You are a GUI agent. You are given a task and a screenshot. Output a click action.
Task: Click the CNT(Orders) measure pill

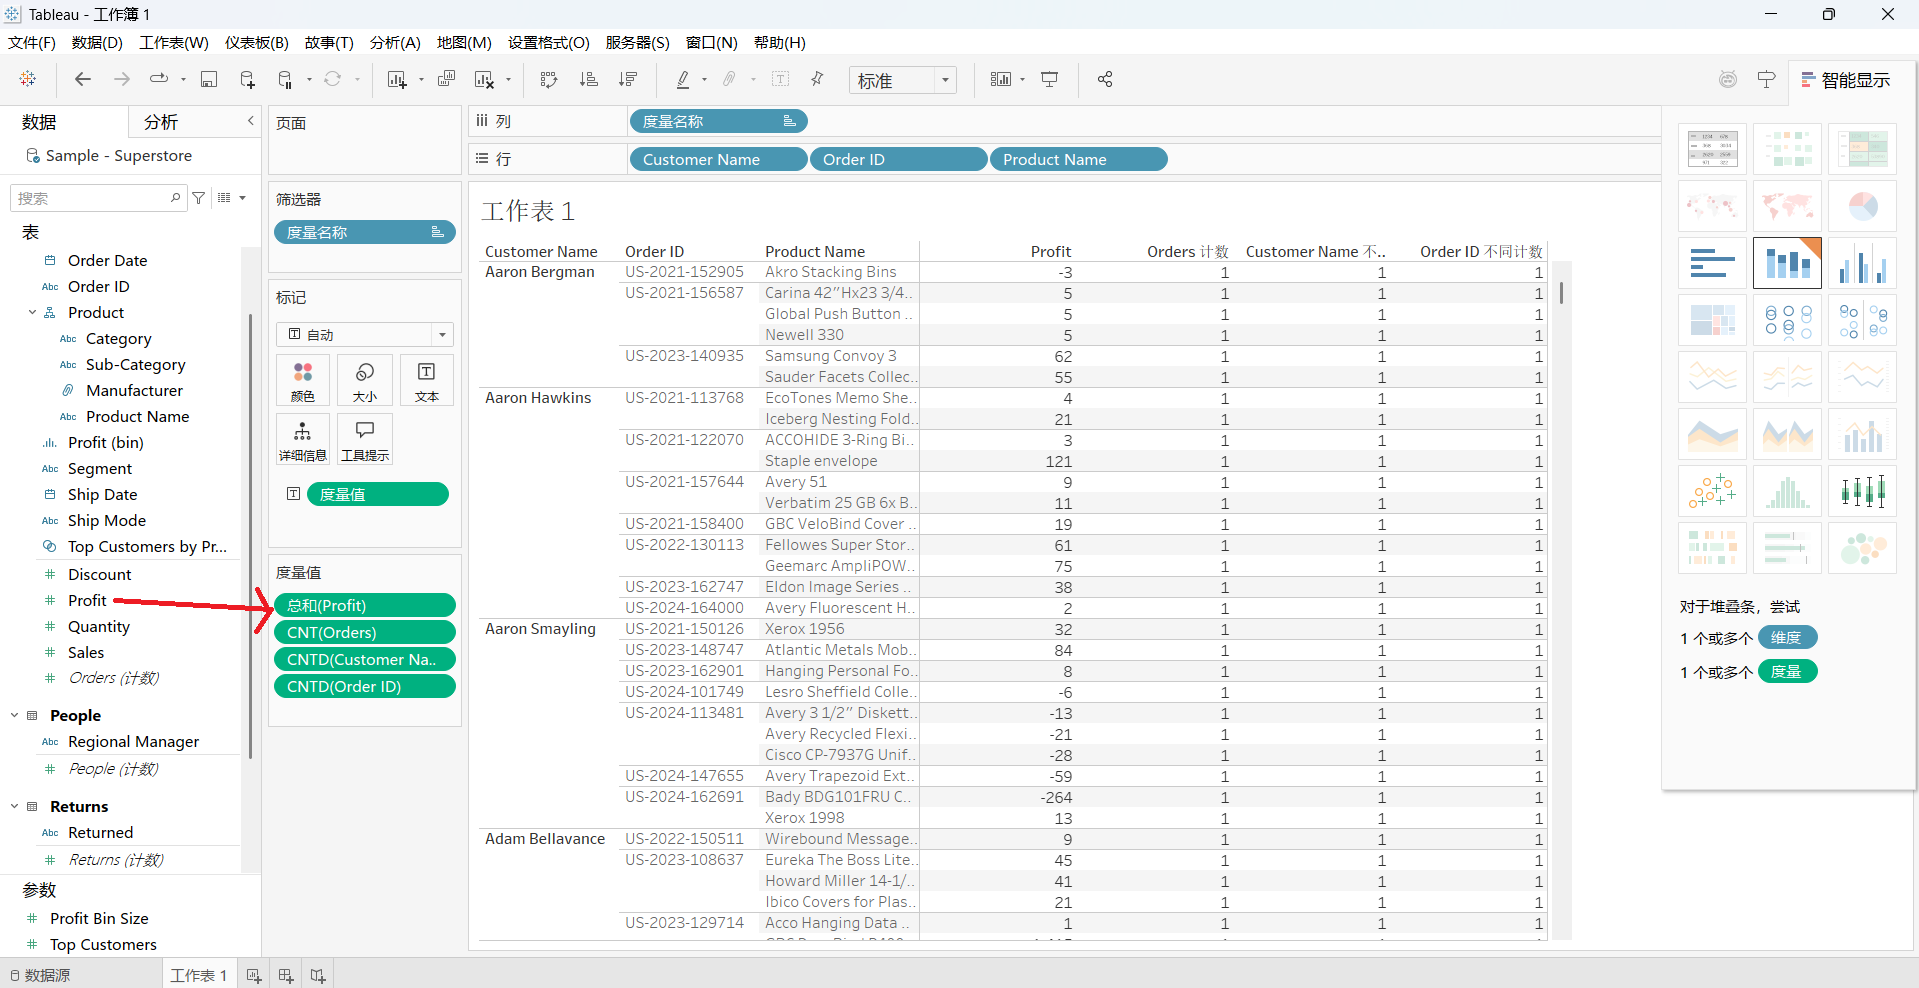coord(365,632)
